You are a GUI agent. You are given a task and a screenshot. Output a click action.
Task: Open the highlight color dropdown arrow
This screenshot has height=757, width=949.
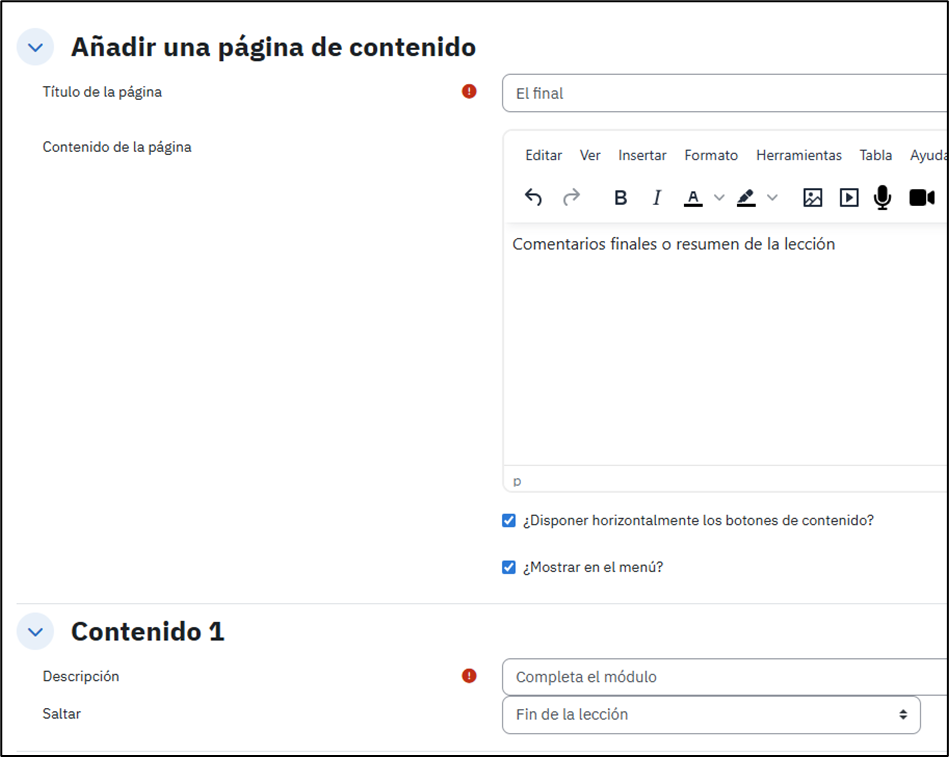[772, 198]
